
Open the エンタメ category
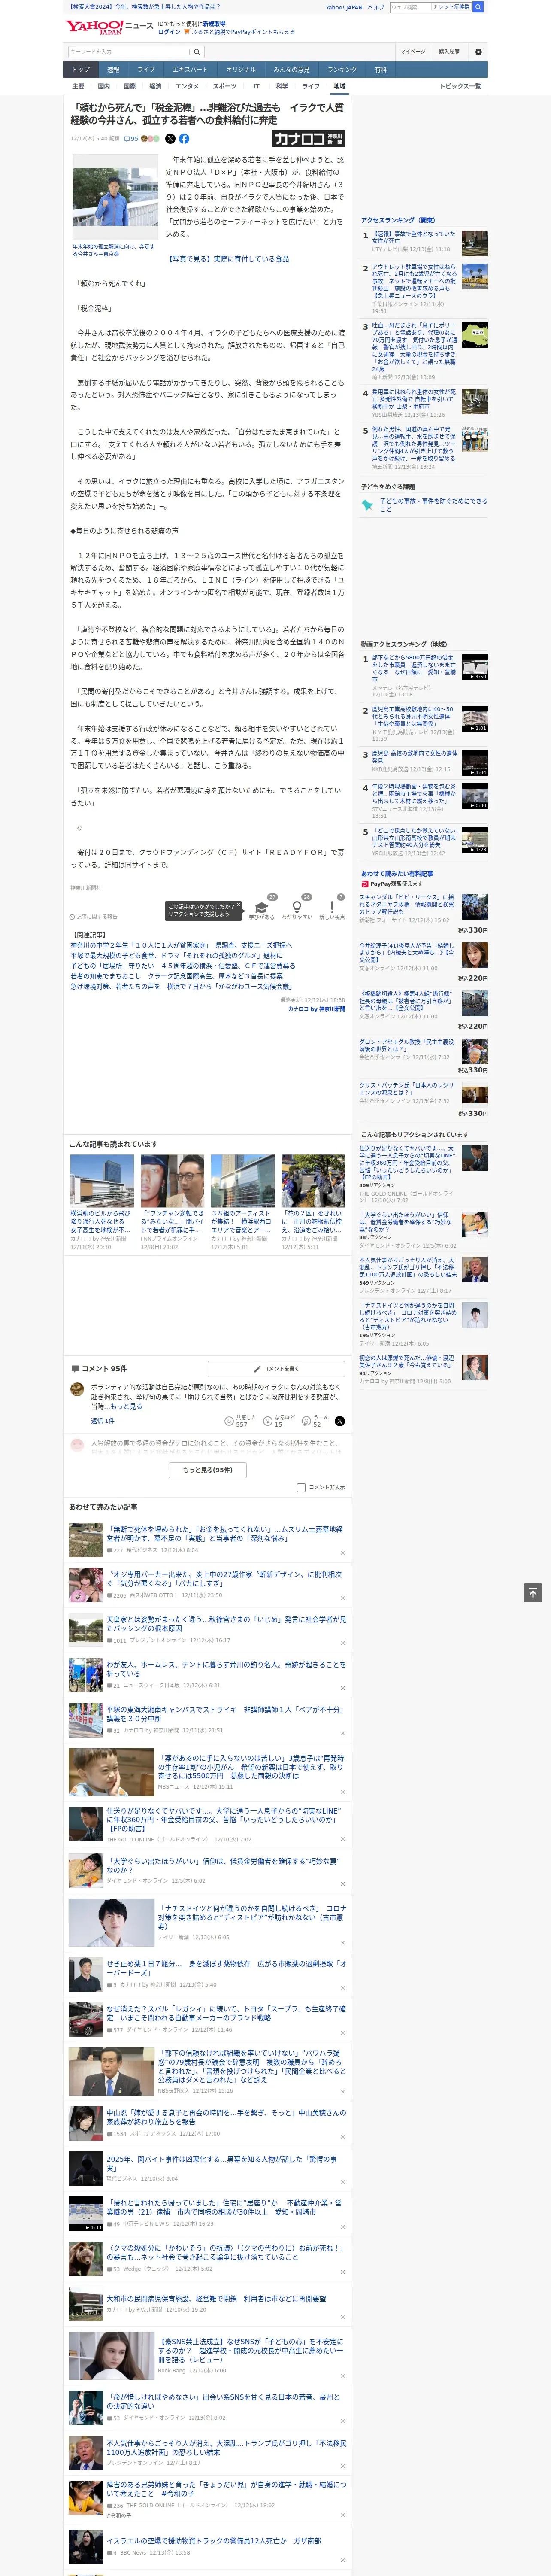tap(187, 86)
